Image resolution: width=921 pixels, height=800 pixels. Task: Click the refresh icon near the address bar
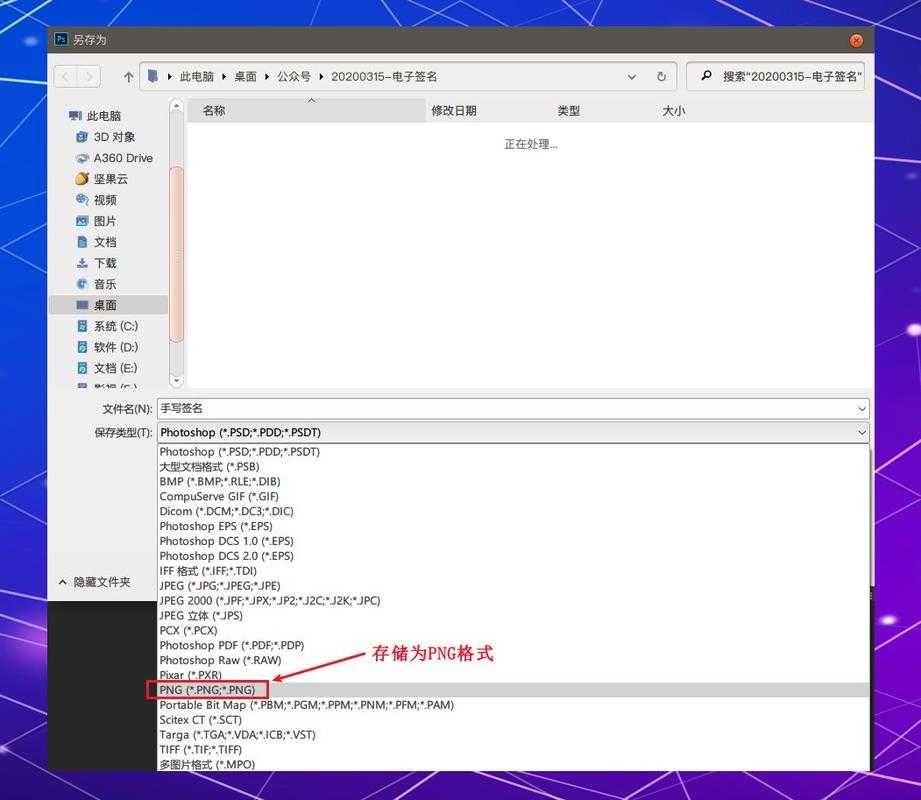(x=662, y=76)
